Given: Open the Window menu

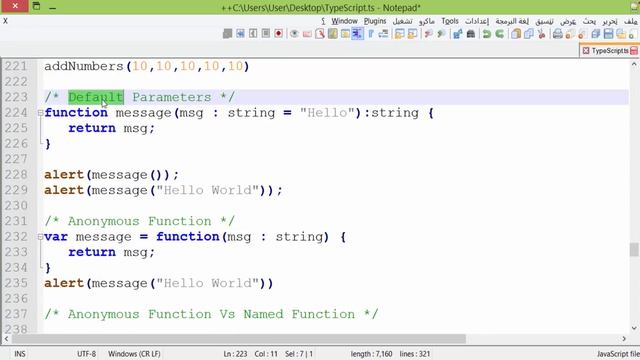Looking at the screenshot, I should (344, 21).
